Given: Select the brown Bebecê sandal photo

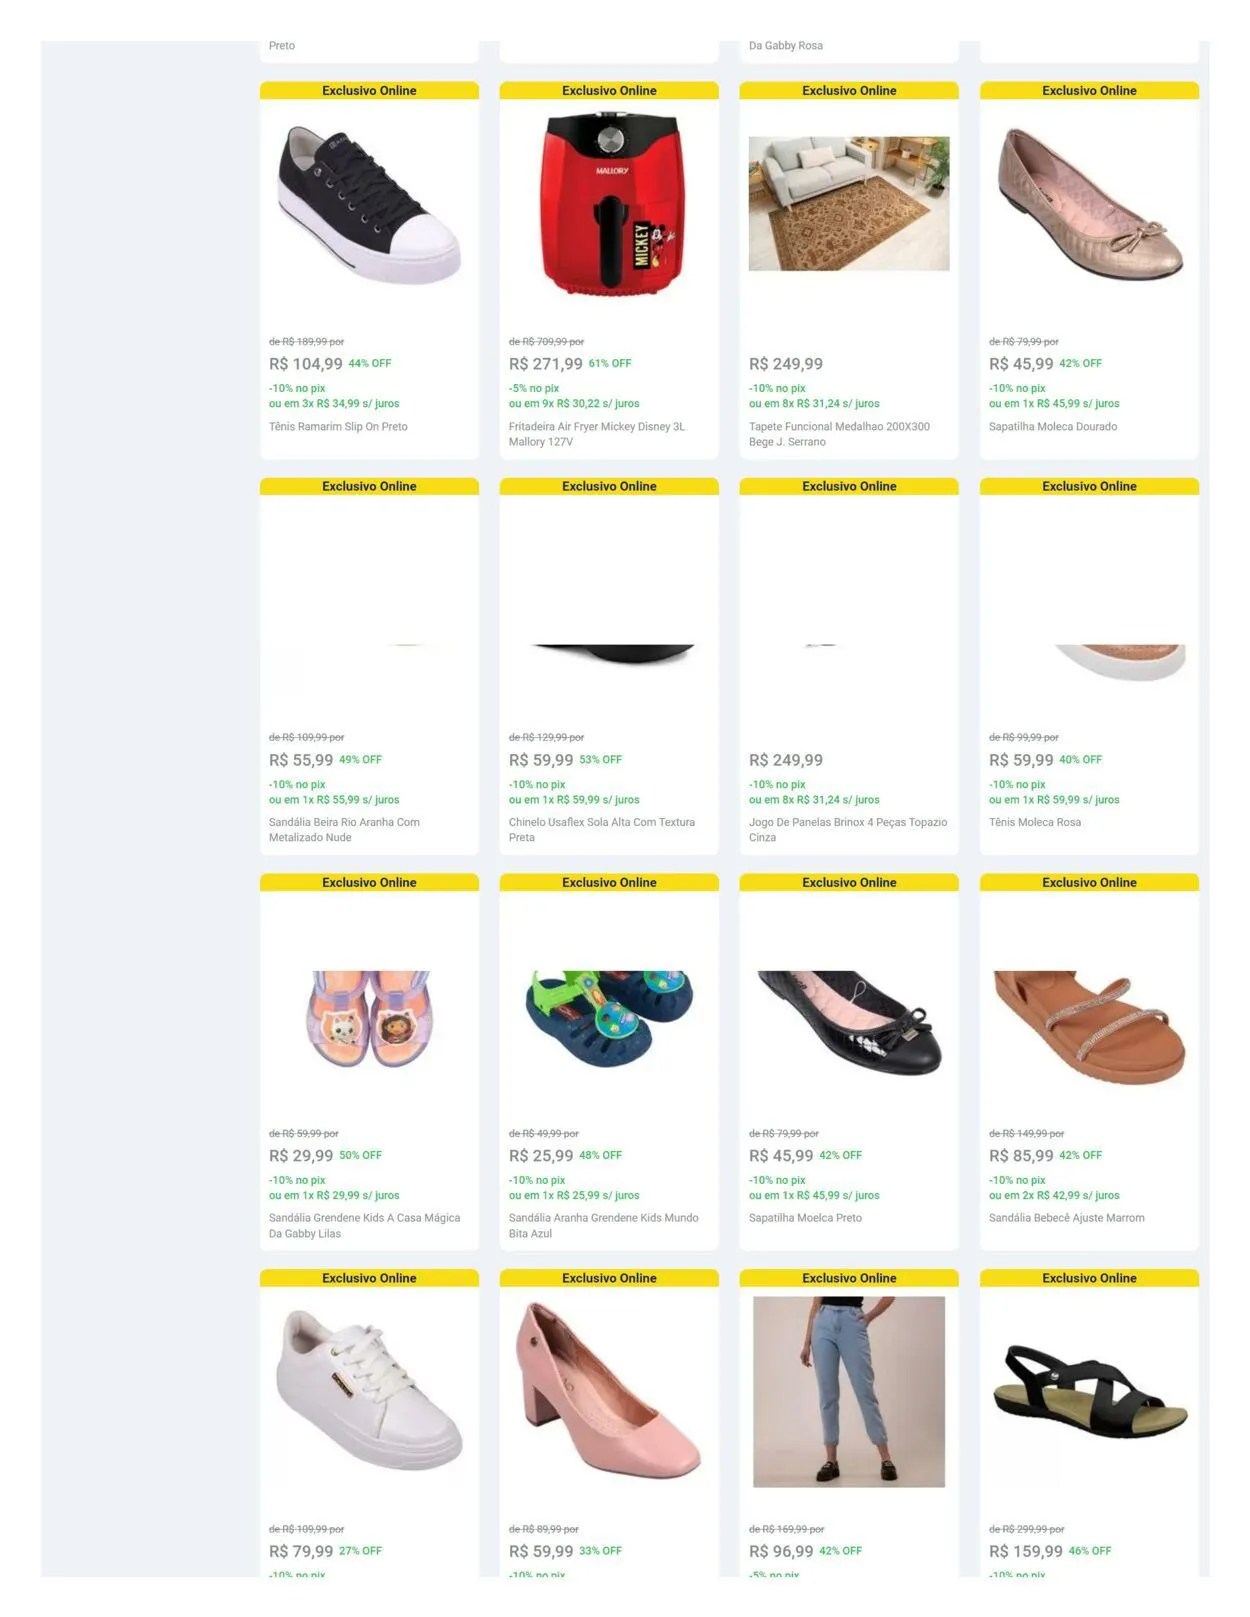Looking at the screenshot, I should (1089, 1027).
